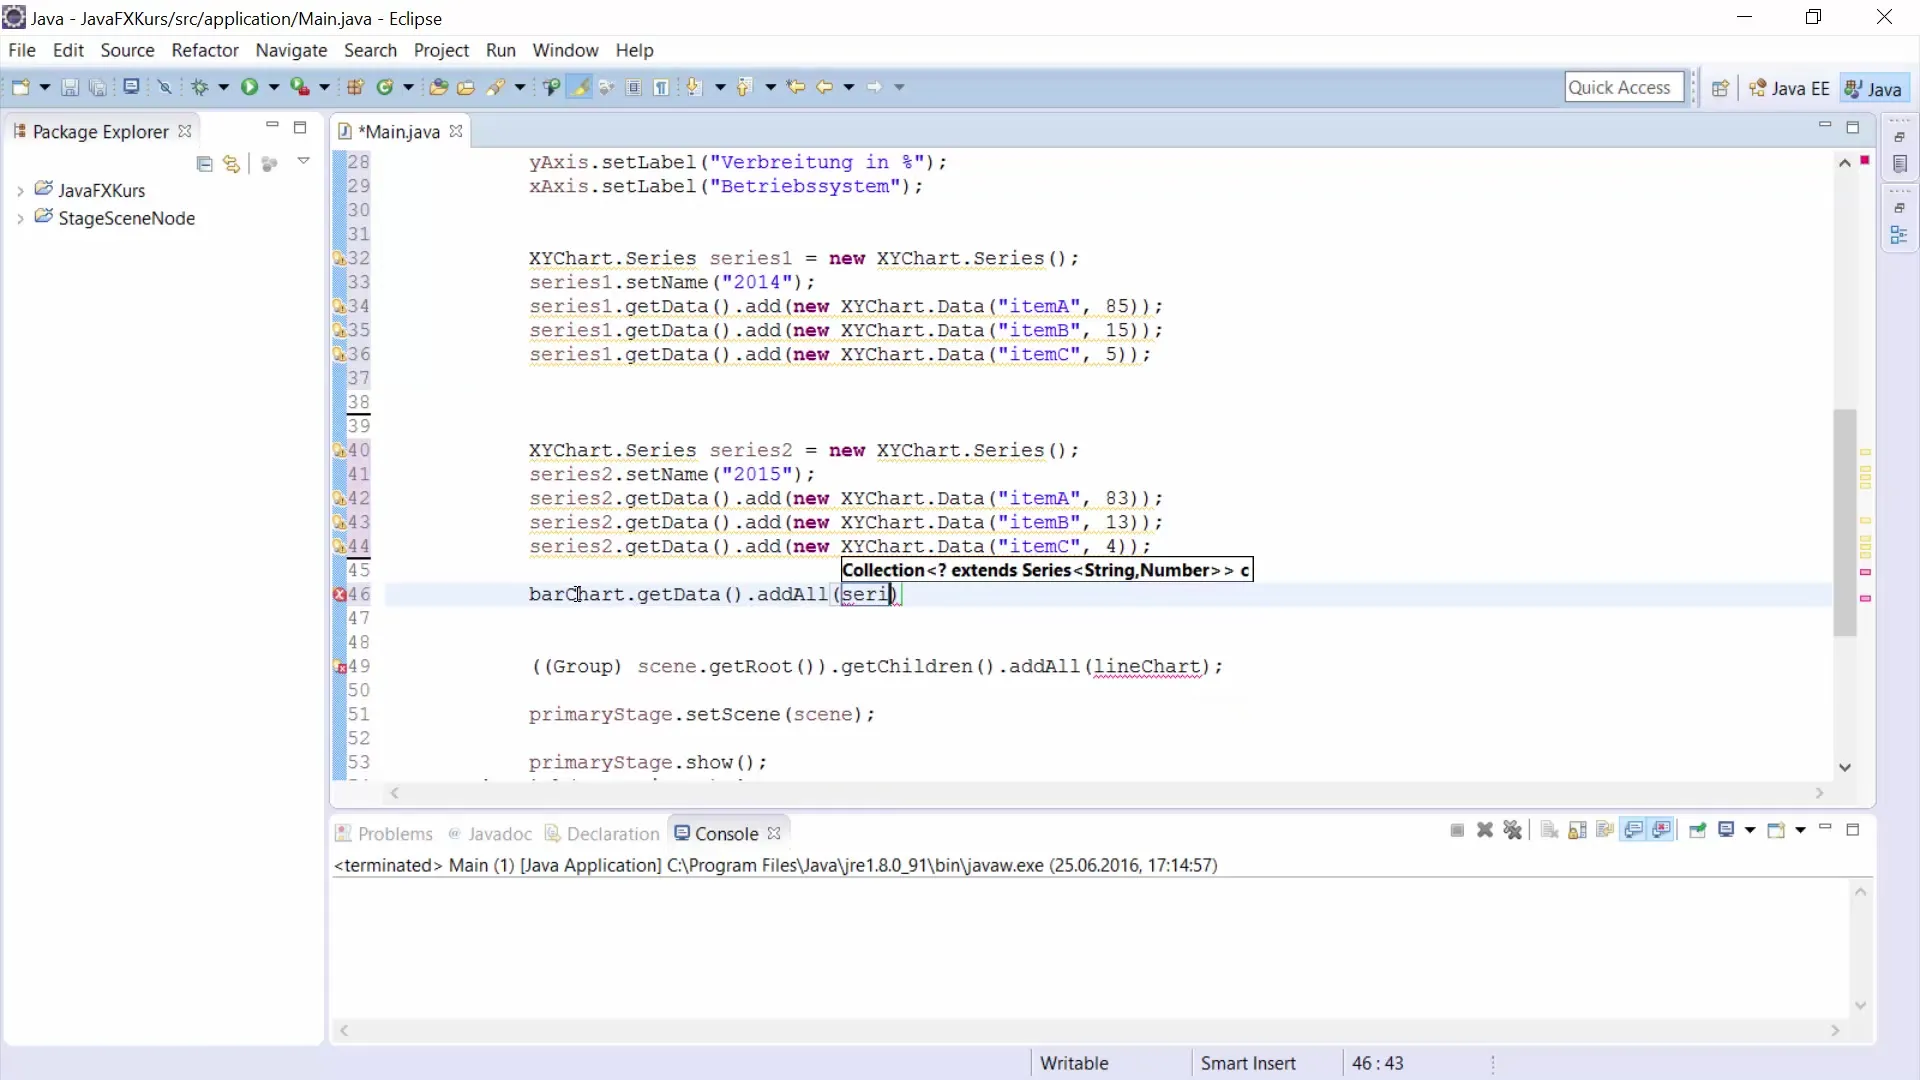This screenshot has height=1080, width=1920.
Task: Click the Debug bug icon
Action: [200, 87]
